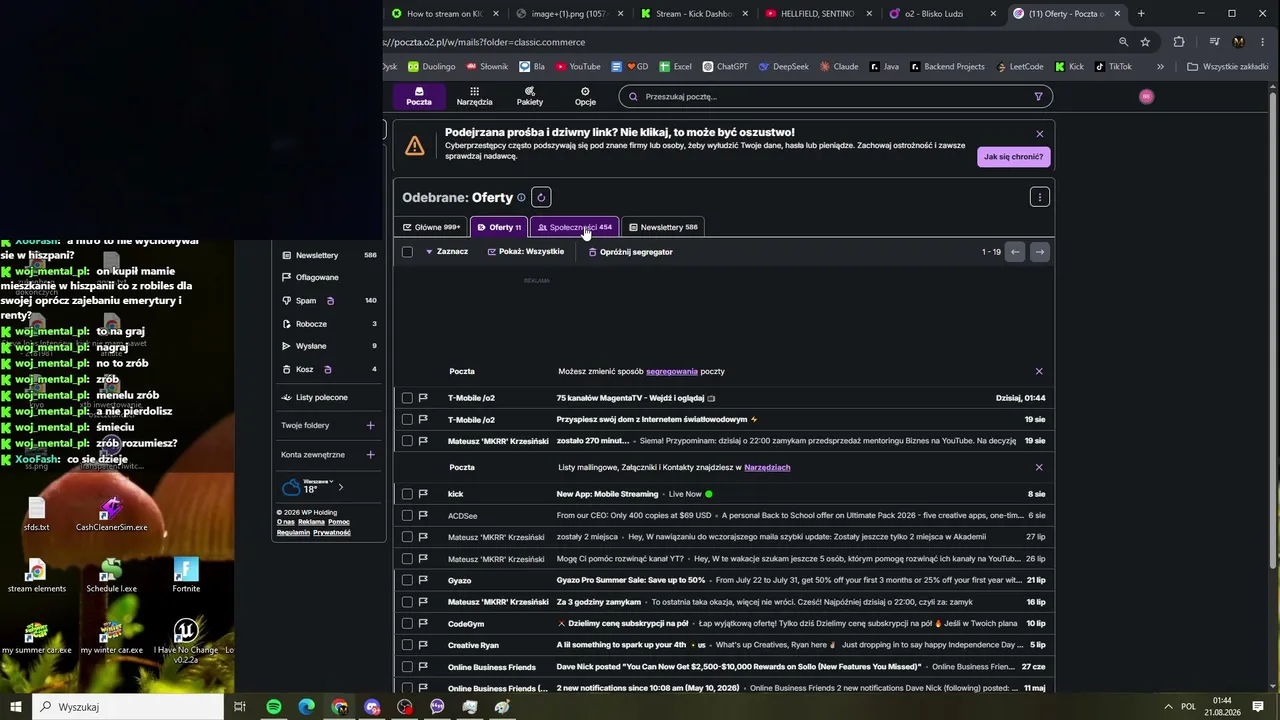This screenshot has height=720, width=1280.
Task: Go to previous page of messages
Action: pyautogui.click(x=1015, y=252)
